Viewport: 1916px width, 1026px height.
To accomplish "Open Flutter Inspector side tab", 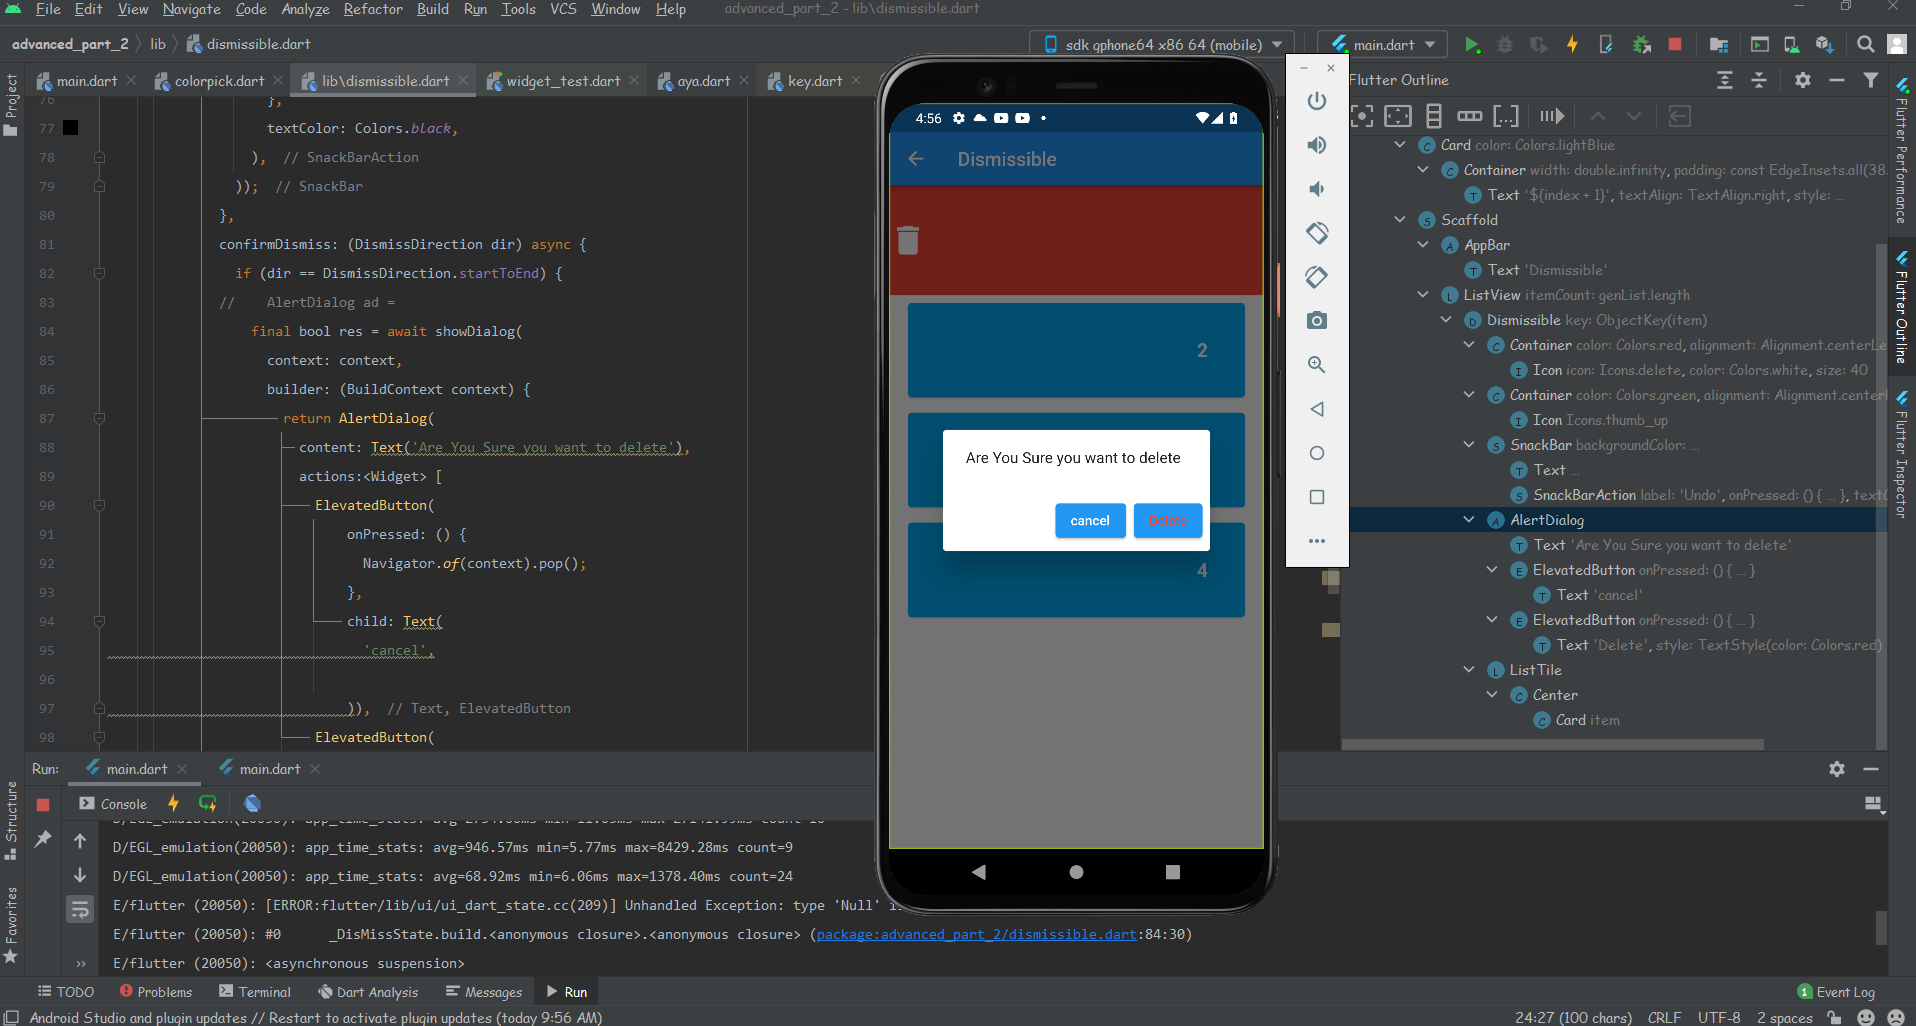I will 1901,455.
